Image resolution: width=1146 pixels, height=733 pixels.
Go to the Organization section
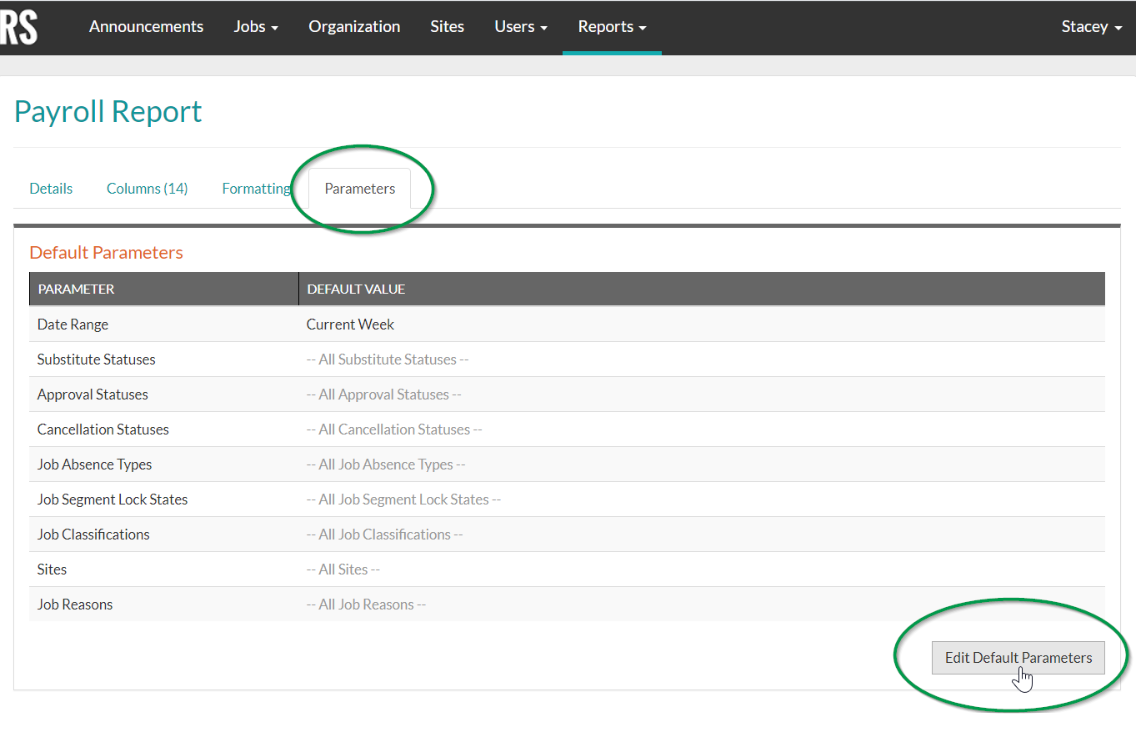pyautogui.click(x=354, y=27)
